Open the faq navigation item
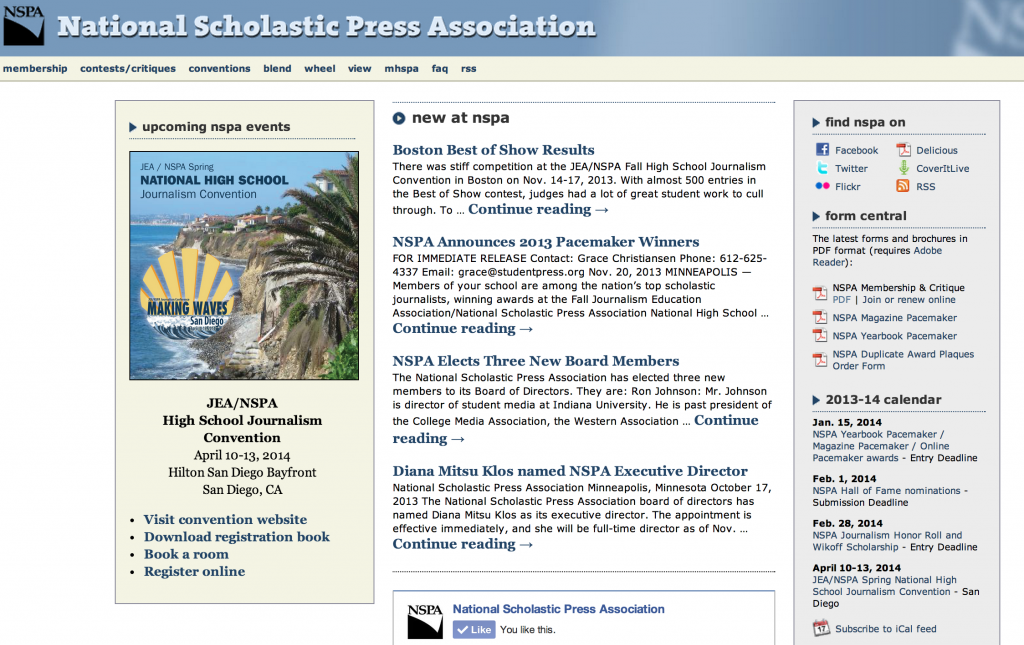This screenshot has height=645, width=1024. (440, 69)
